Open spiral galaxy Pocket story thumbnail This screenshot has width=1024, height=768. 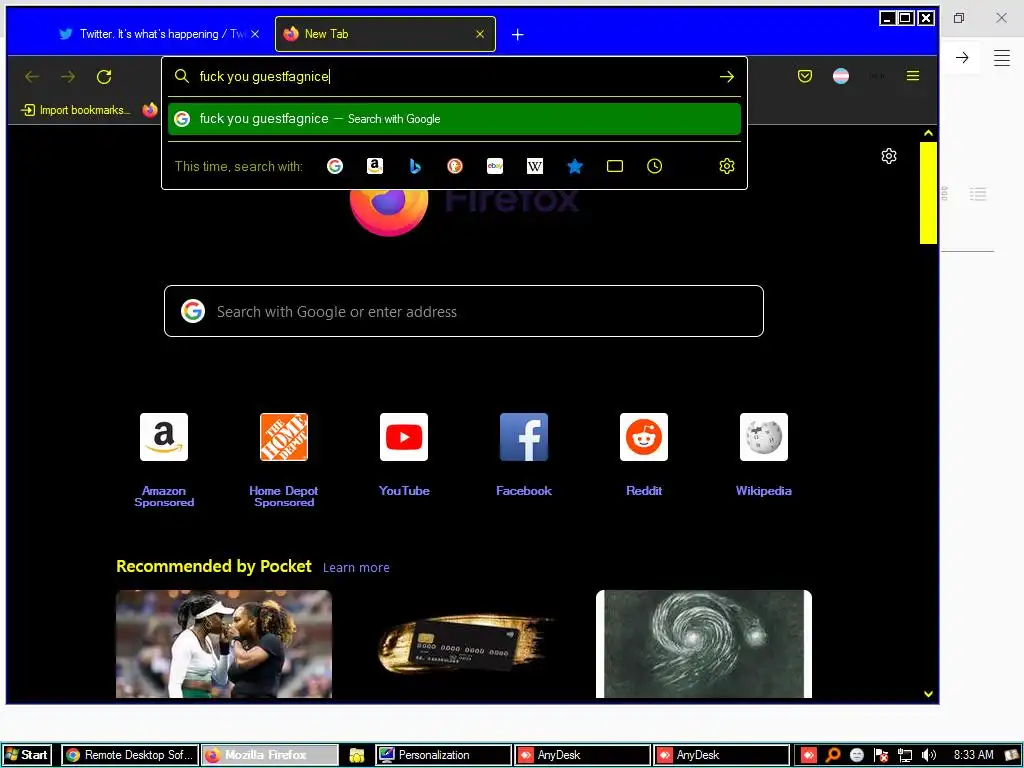704,644
